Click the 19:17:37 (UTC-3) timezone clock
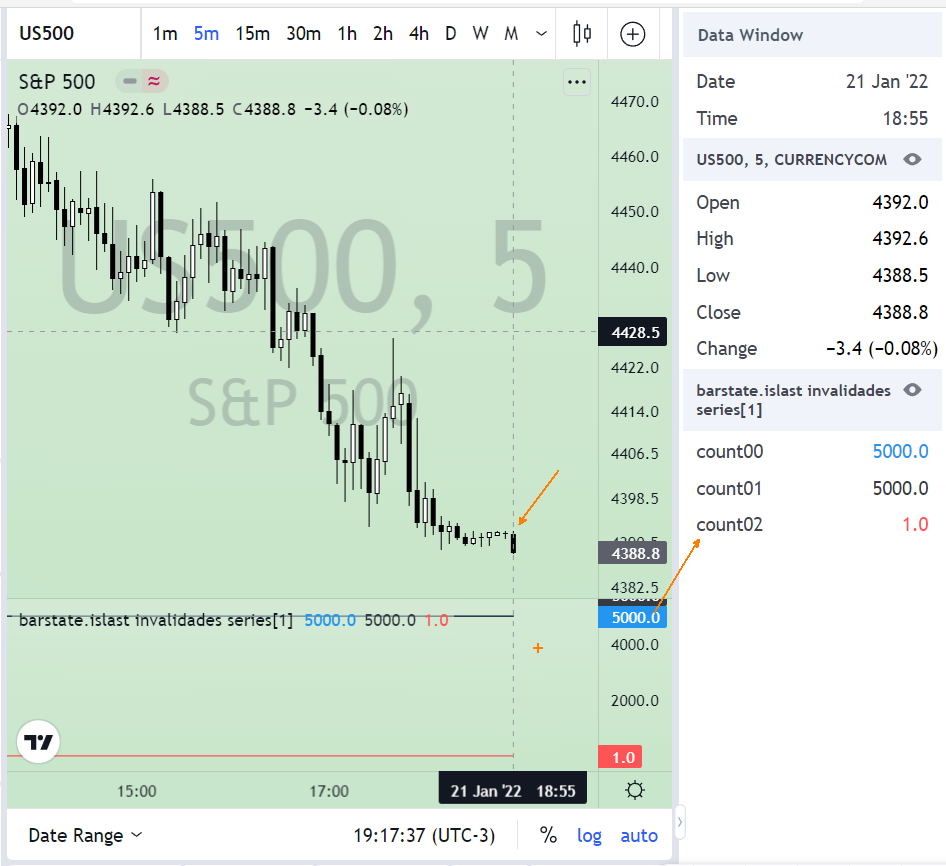The width and height of the screenshot is (946, 866). (424, 835)
